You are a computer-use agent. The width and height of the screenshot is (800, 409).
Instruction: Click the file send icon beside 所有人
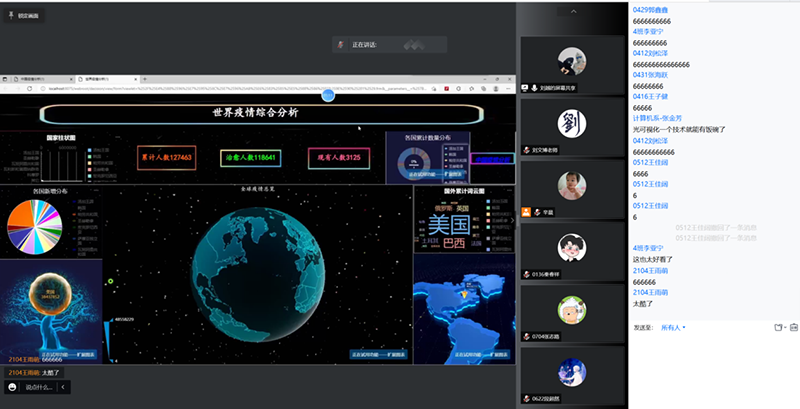coord(778,327)
